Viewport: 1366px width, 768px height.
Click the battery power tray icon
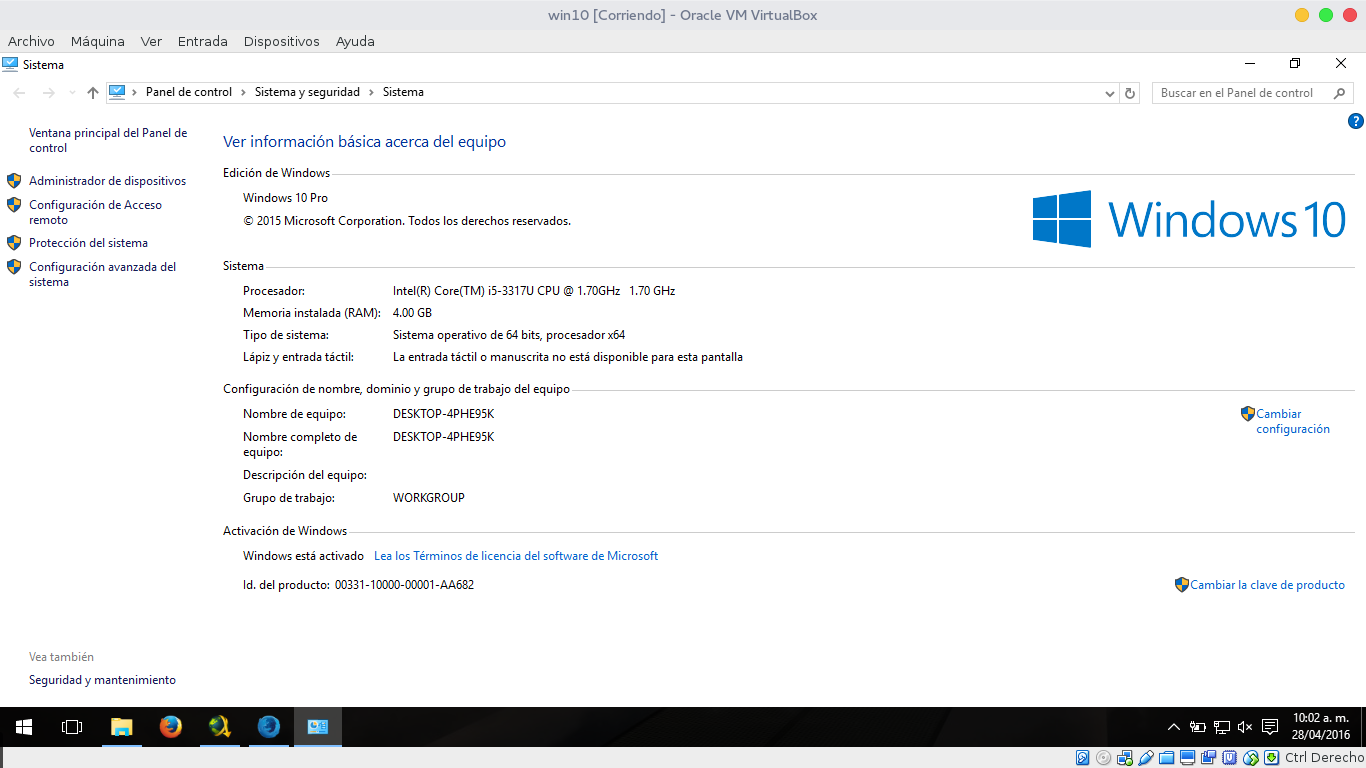[1197, 727]
